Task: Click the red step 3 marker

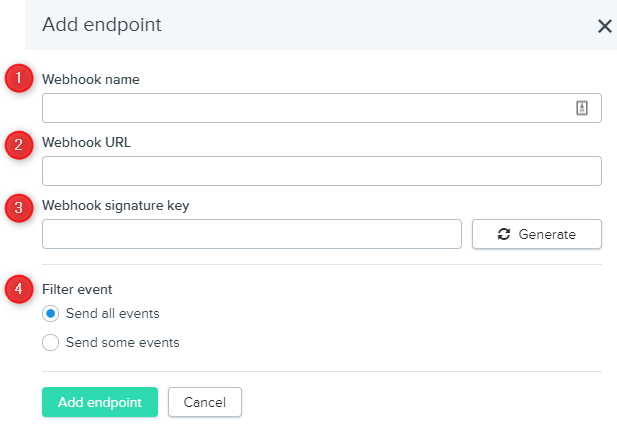Action: (17, 208)
